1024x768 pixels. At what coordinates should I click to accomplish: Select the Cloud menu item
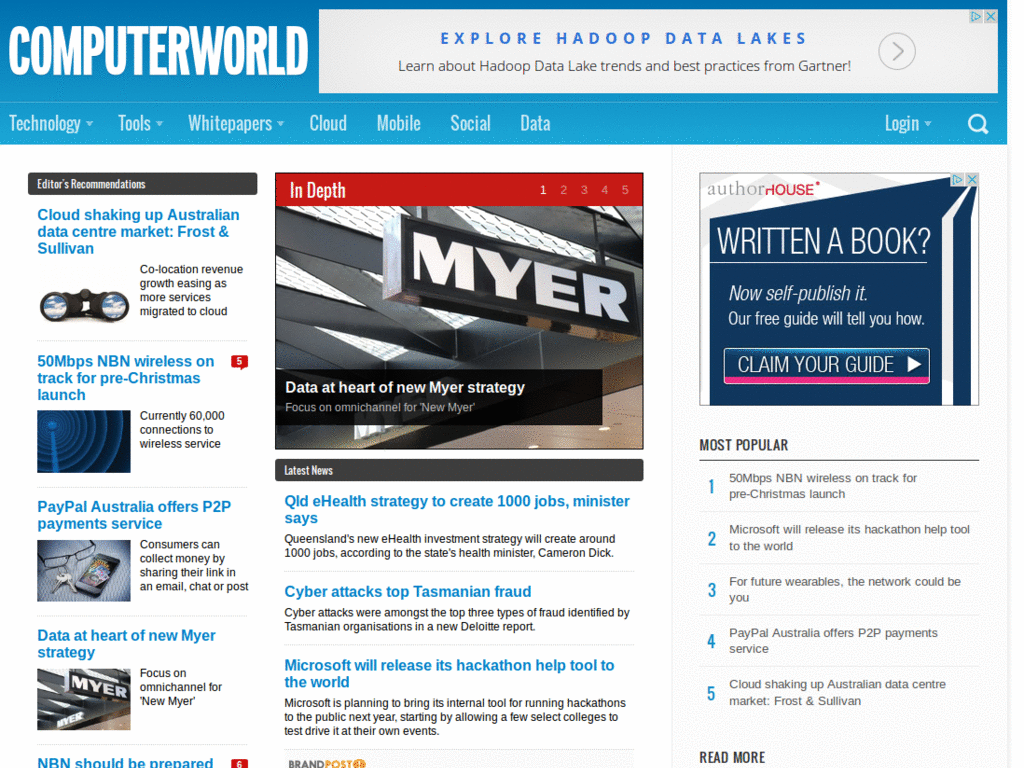[328, 123]
